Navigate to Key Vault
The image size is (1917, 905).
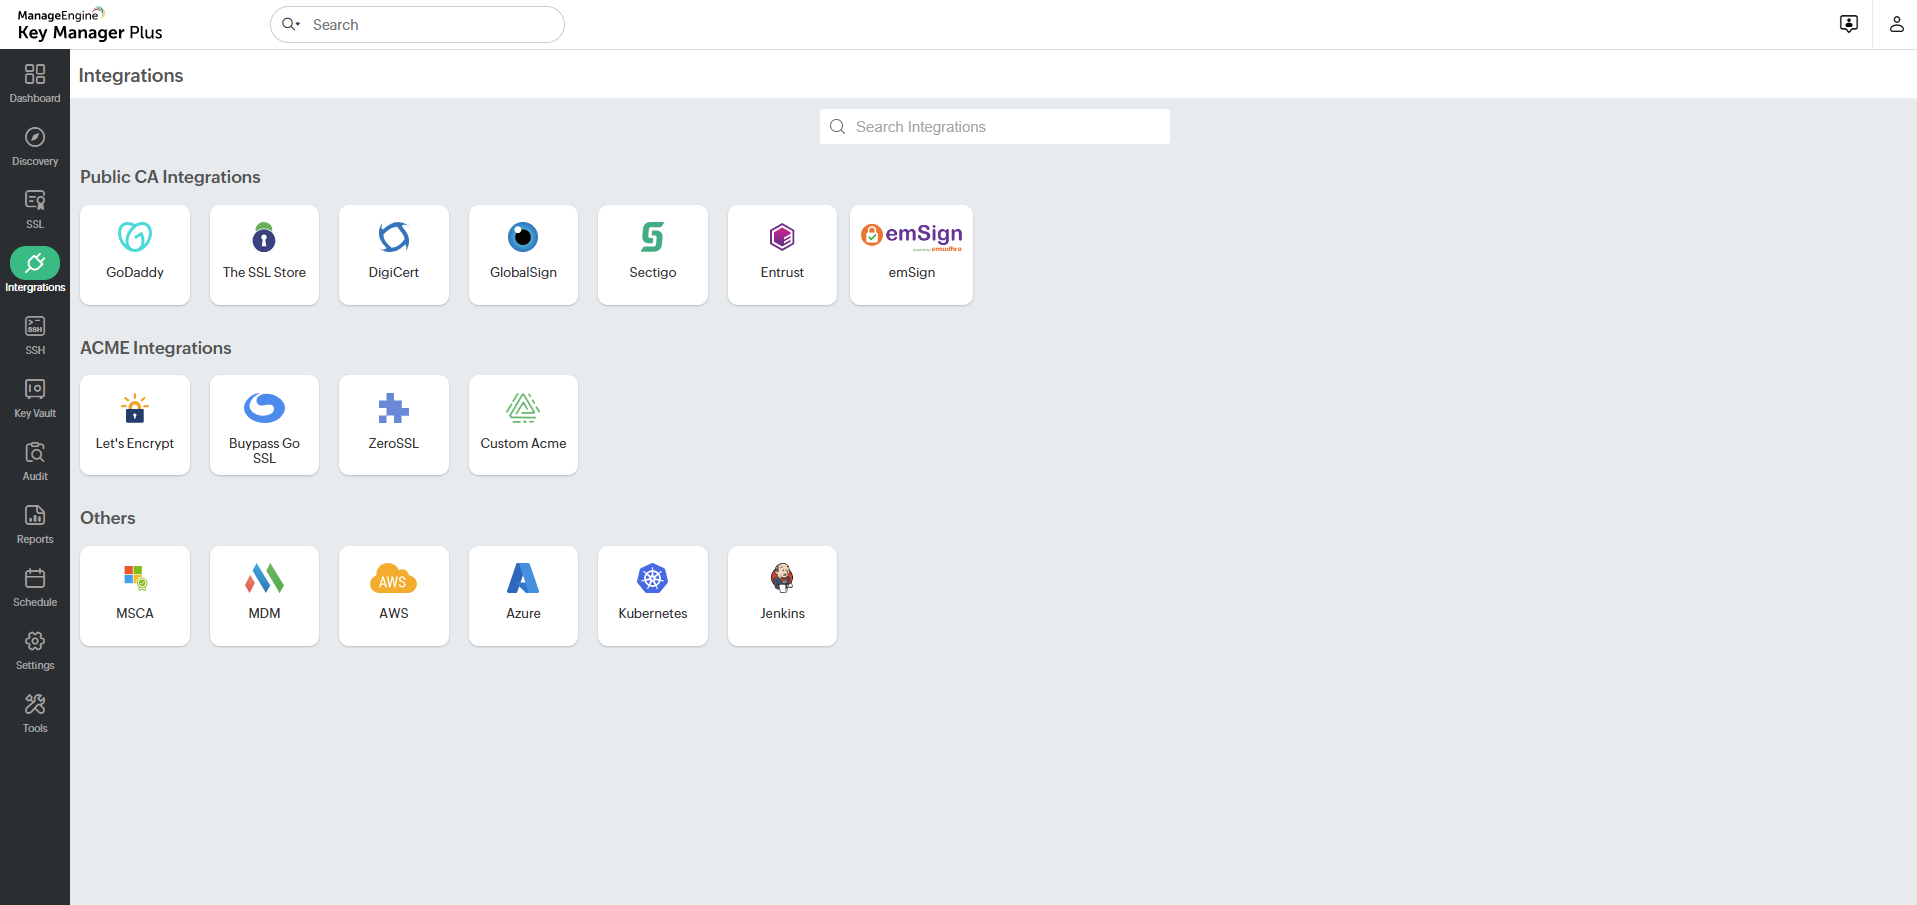(35, 398)
